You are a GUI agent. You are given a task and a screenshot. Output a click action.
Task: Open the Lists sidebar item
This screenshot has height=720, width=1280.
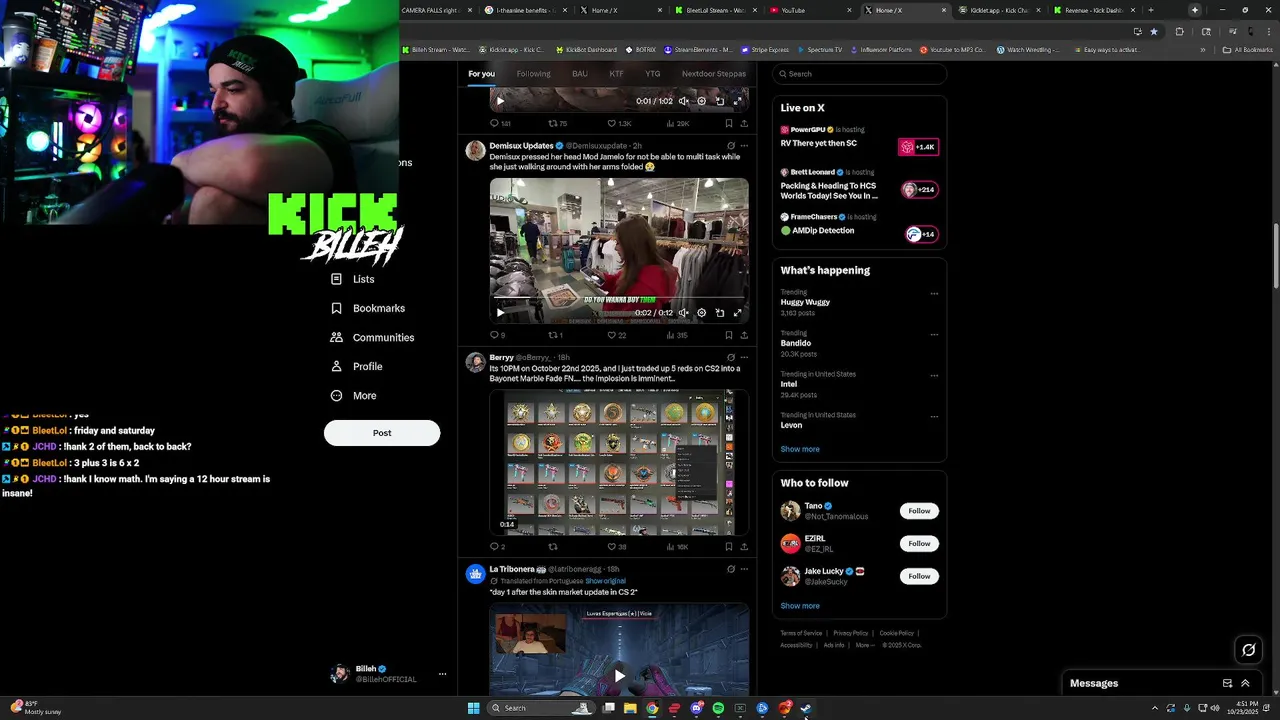coord(352,279)
